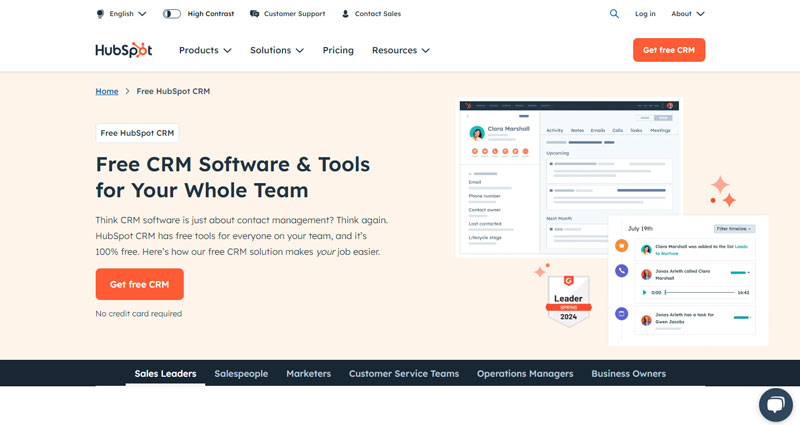Click the HubSpot logo
Viewport: 800px width, 425px height.
point(123,50)
